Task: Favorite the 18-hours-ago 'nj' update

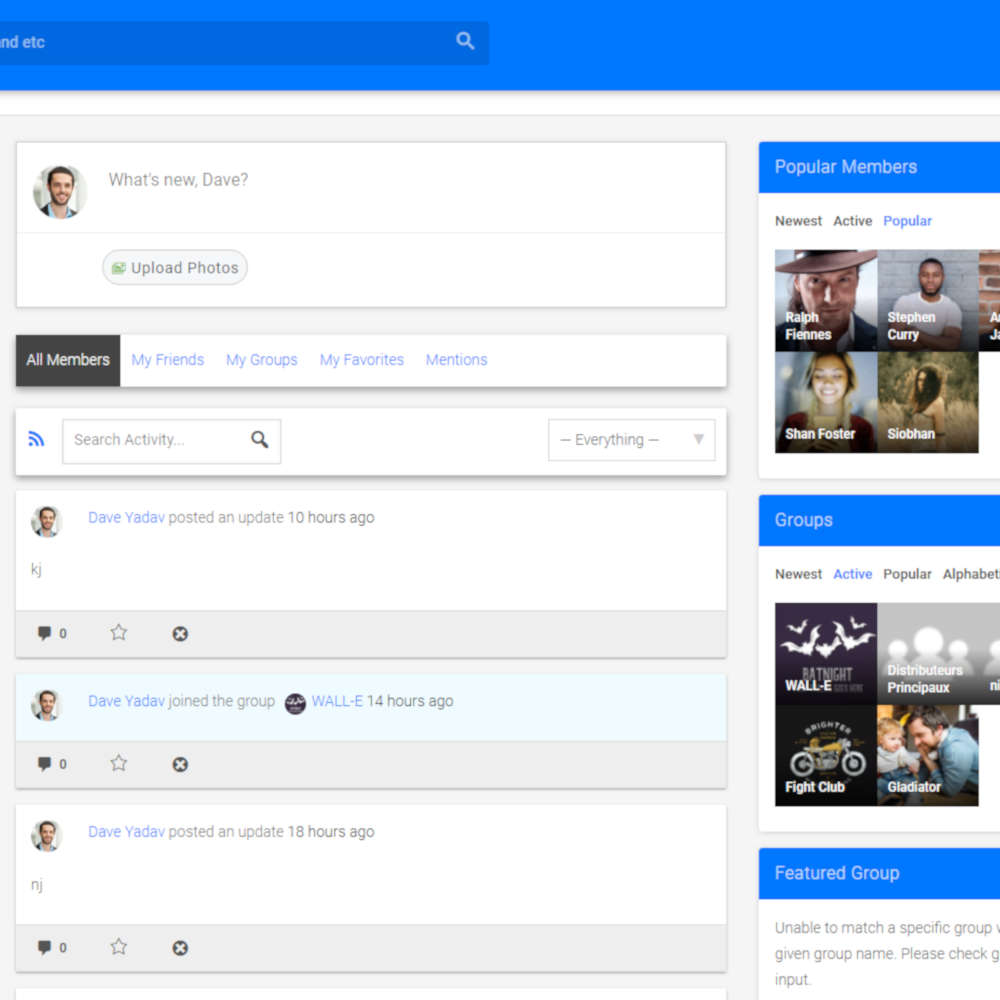Action: pos(118,947)
